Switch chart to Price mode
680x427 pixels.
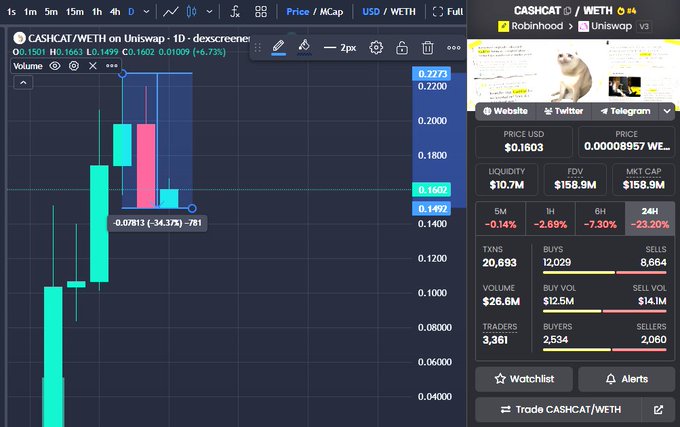coord(298,12)
